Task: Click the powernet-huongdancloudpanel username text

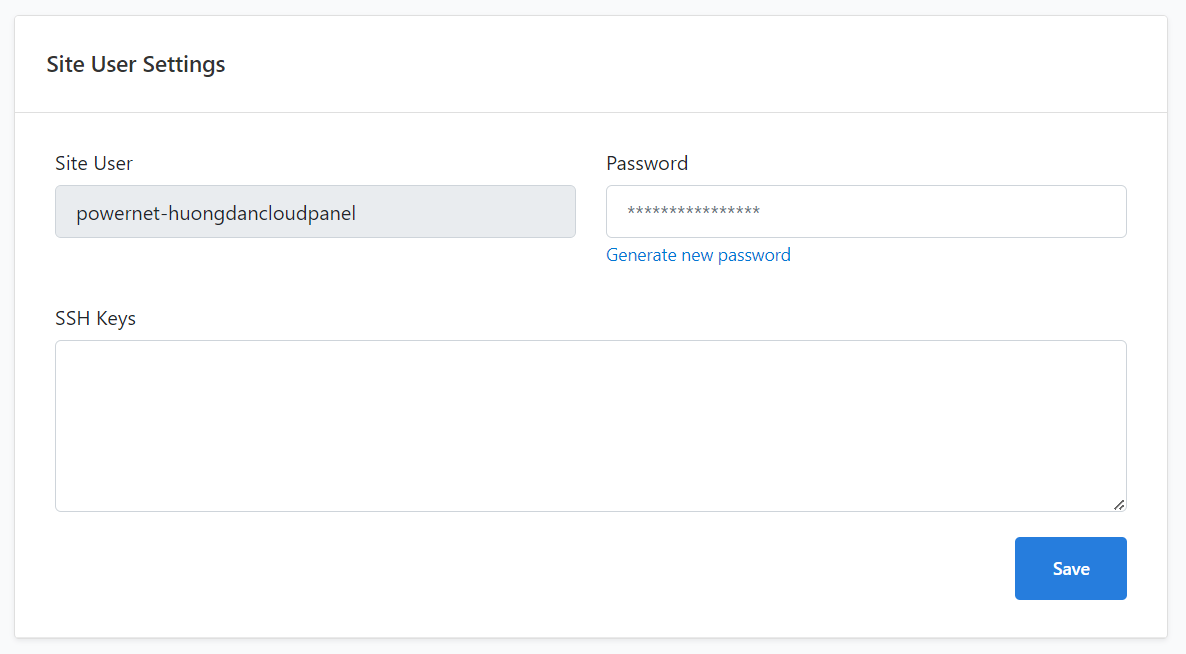Action: pyautogui.click(x=216, y=213)
